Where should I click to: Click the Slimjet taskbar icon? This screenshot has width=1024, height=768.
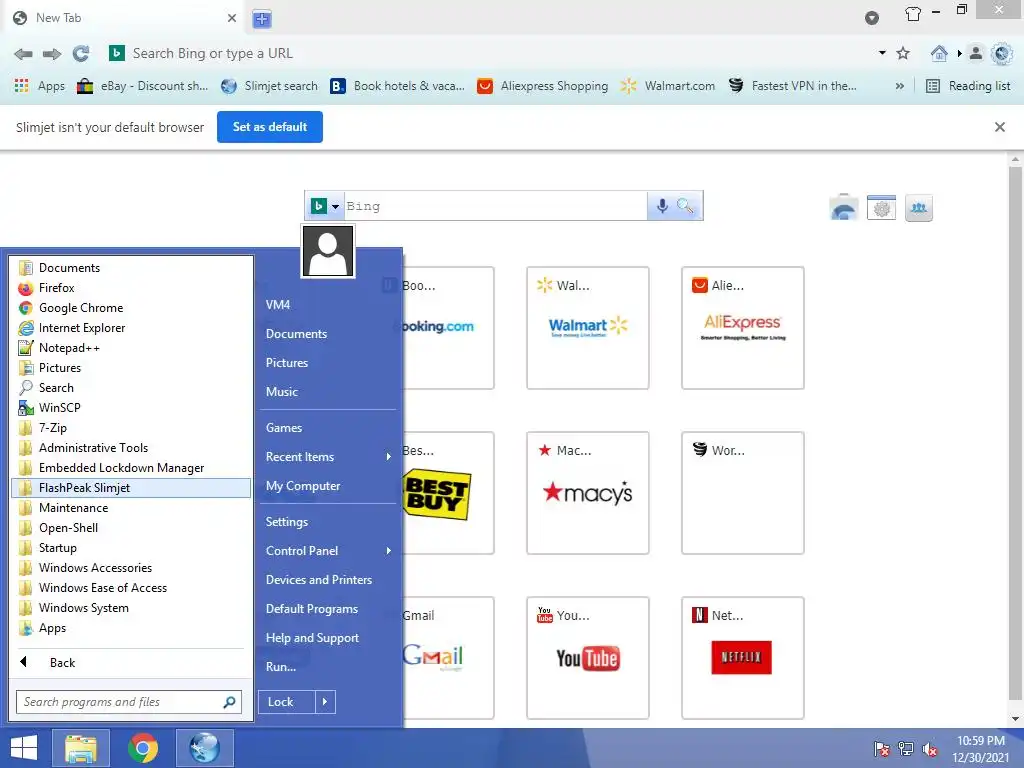tap(204, 748)
